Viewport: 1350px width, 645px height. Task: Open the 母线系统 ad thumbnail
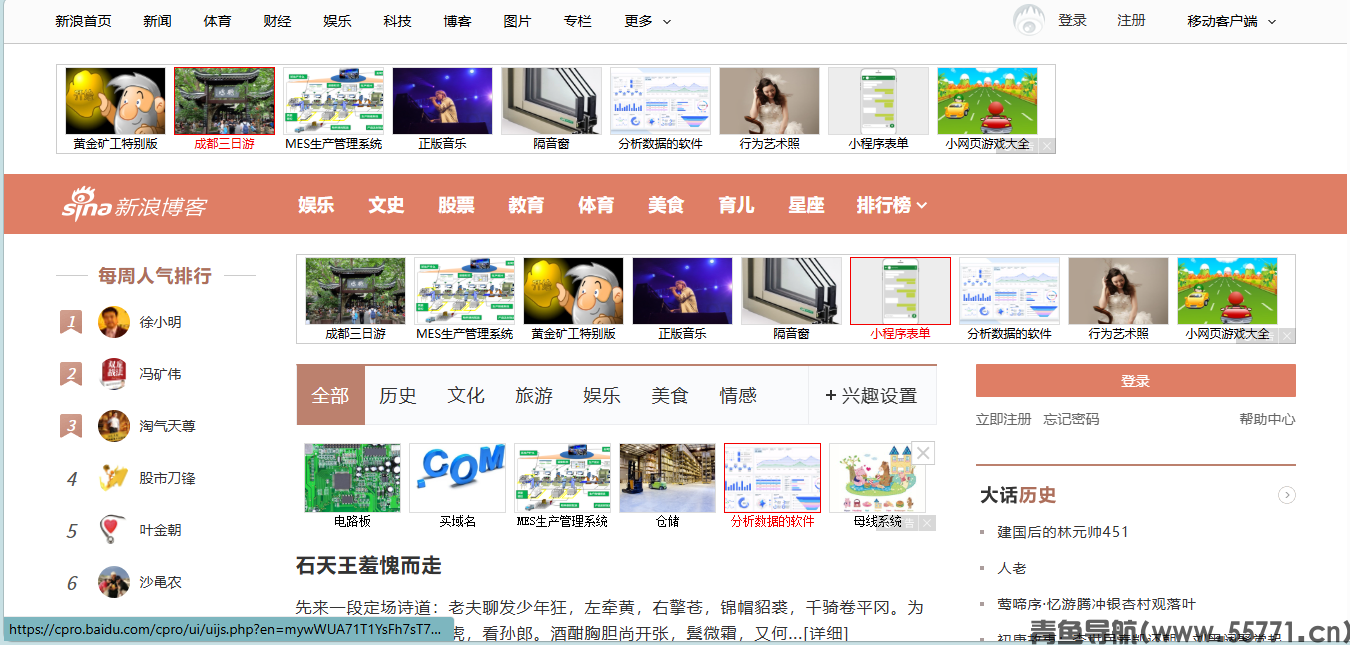tap(877, 486)
